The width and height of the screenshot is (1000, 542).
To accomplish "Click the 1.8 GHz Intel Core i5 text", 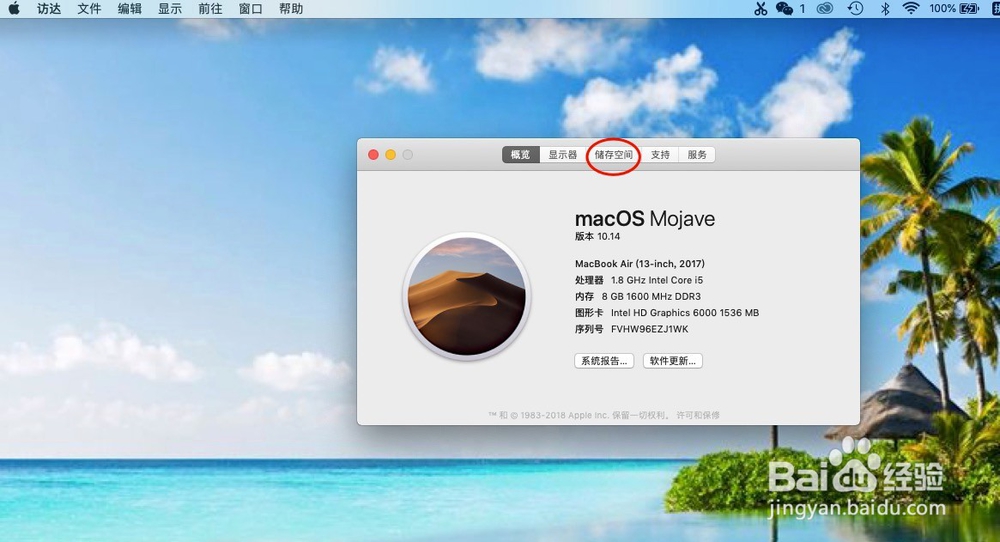I will pyautogui.click(x=657, y=280).
